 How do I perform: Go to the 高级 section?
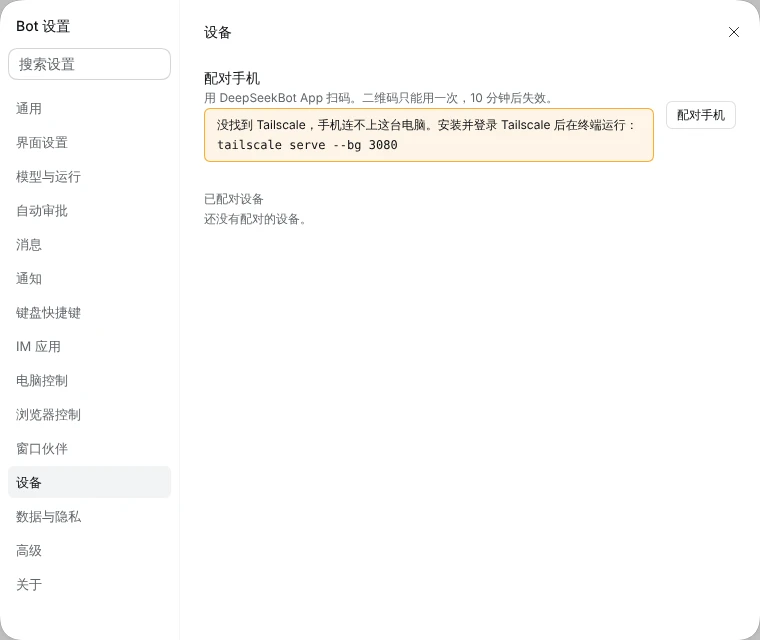pyautogui.click(x=89, y=550)
